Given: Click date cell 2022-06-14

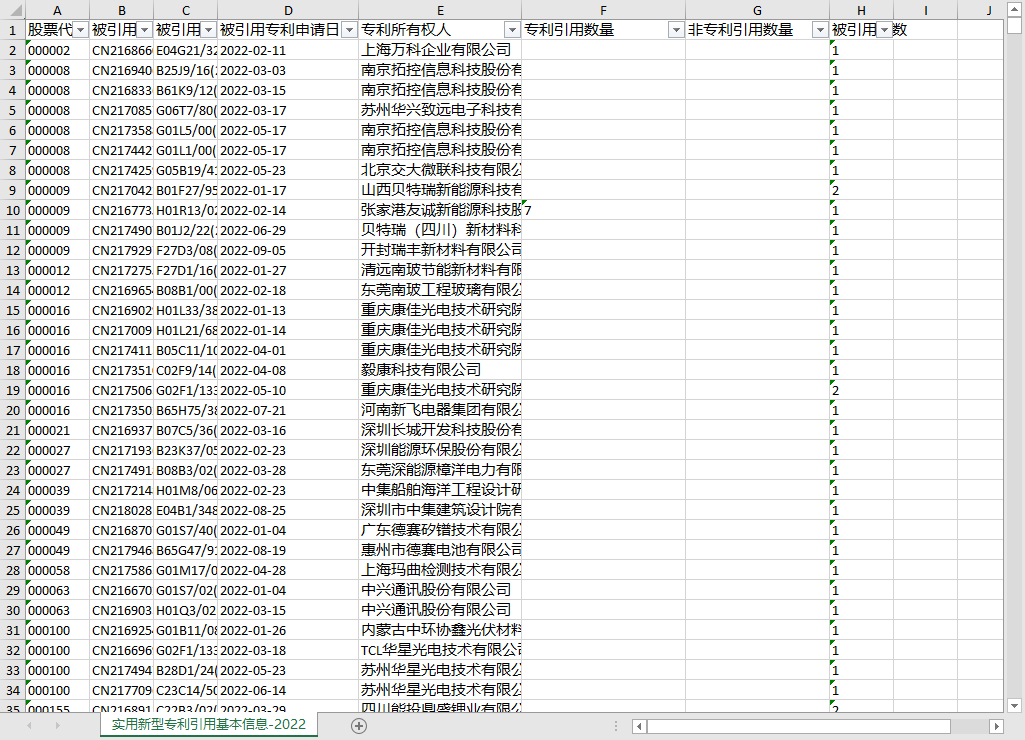Looking at the screenshot, I should tap(288, 690).
